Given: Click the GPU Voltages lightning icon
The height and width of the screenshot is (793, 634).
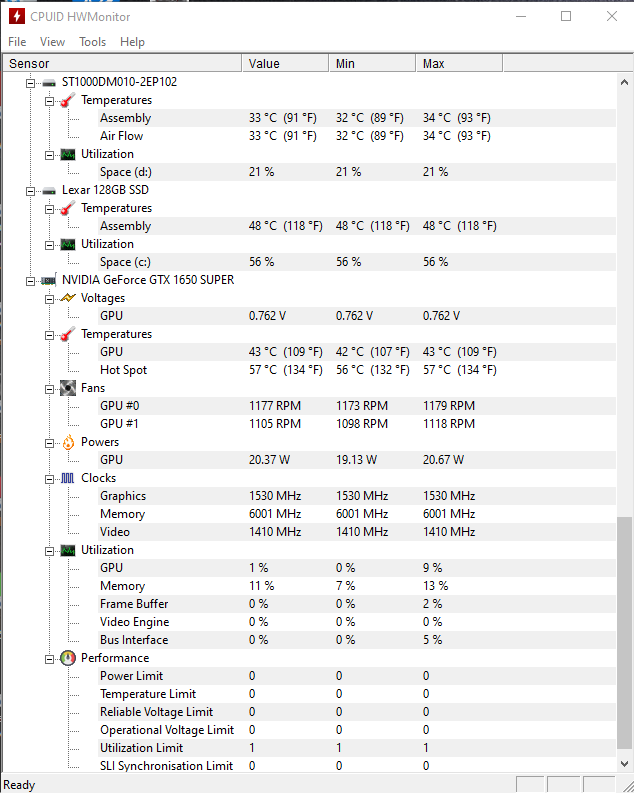Looking at the screenshot, I should [68, 298].
